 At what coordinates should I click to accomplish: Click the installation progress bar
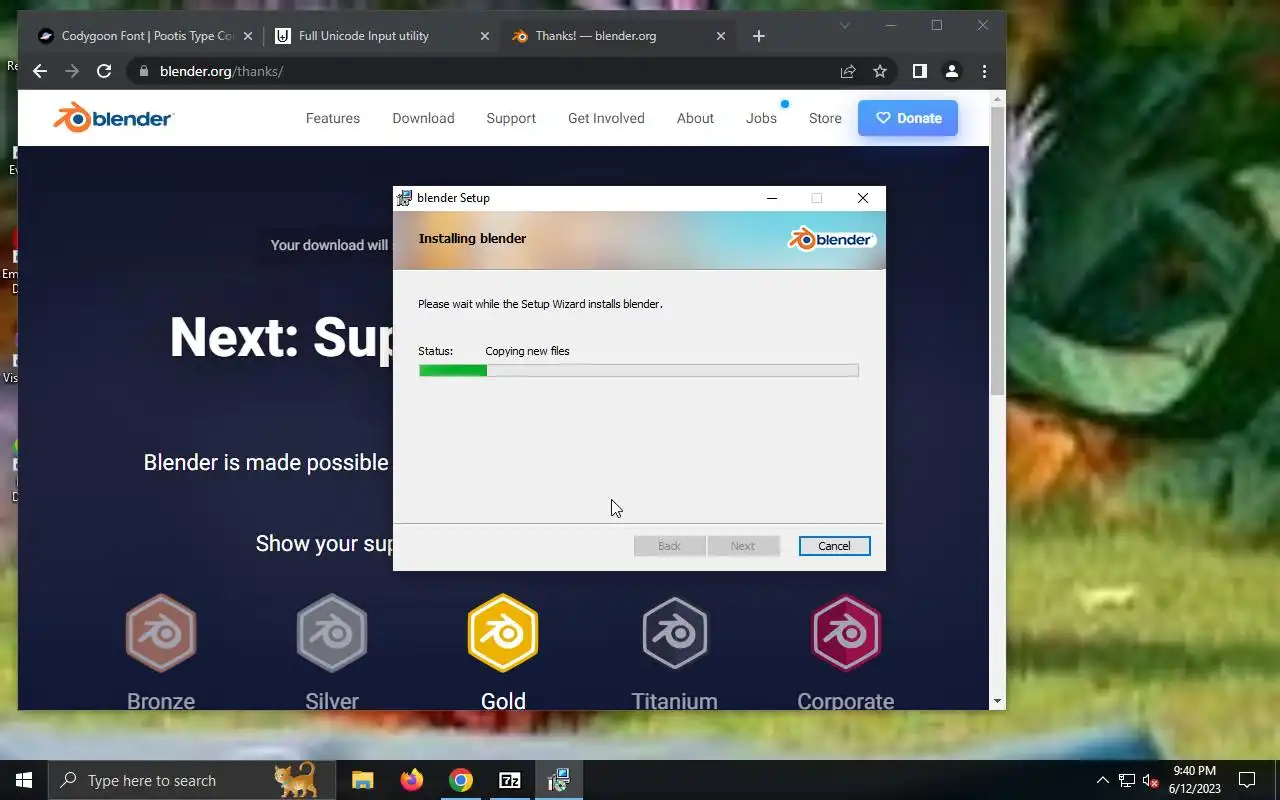[638, 371]
